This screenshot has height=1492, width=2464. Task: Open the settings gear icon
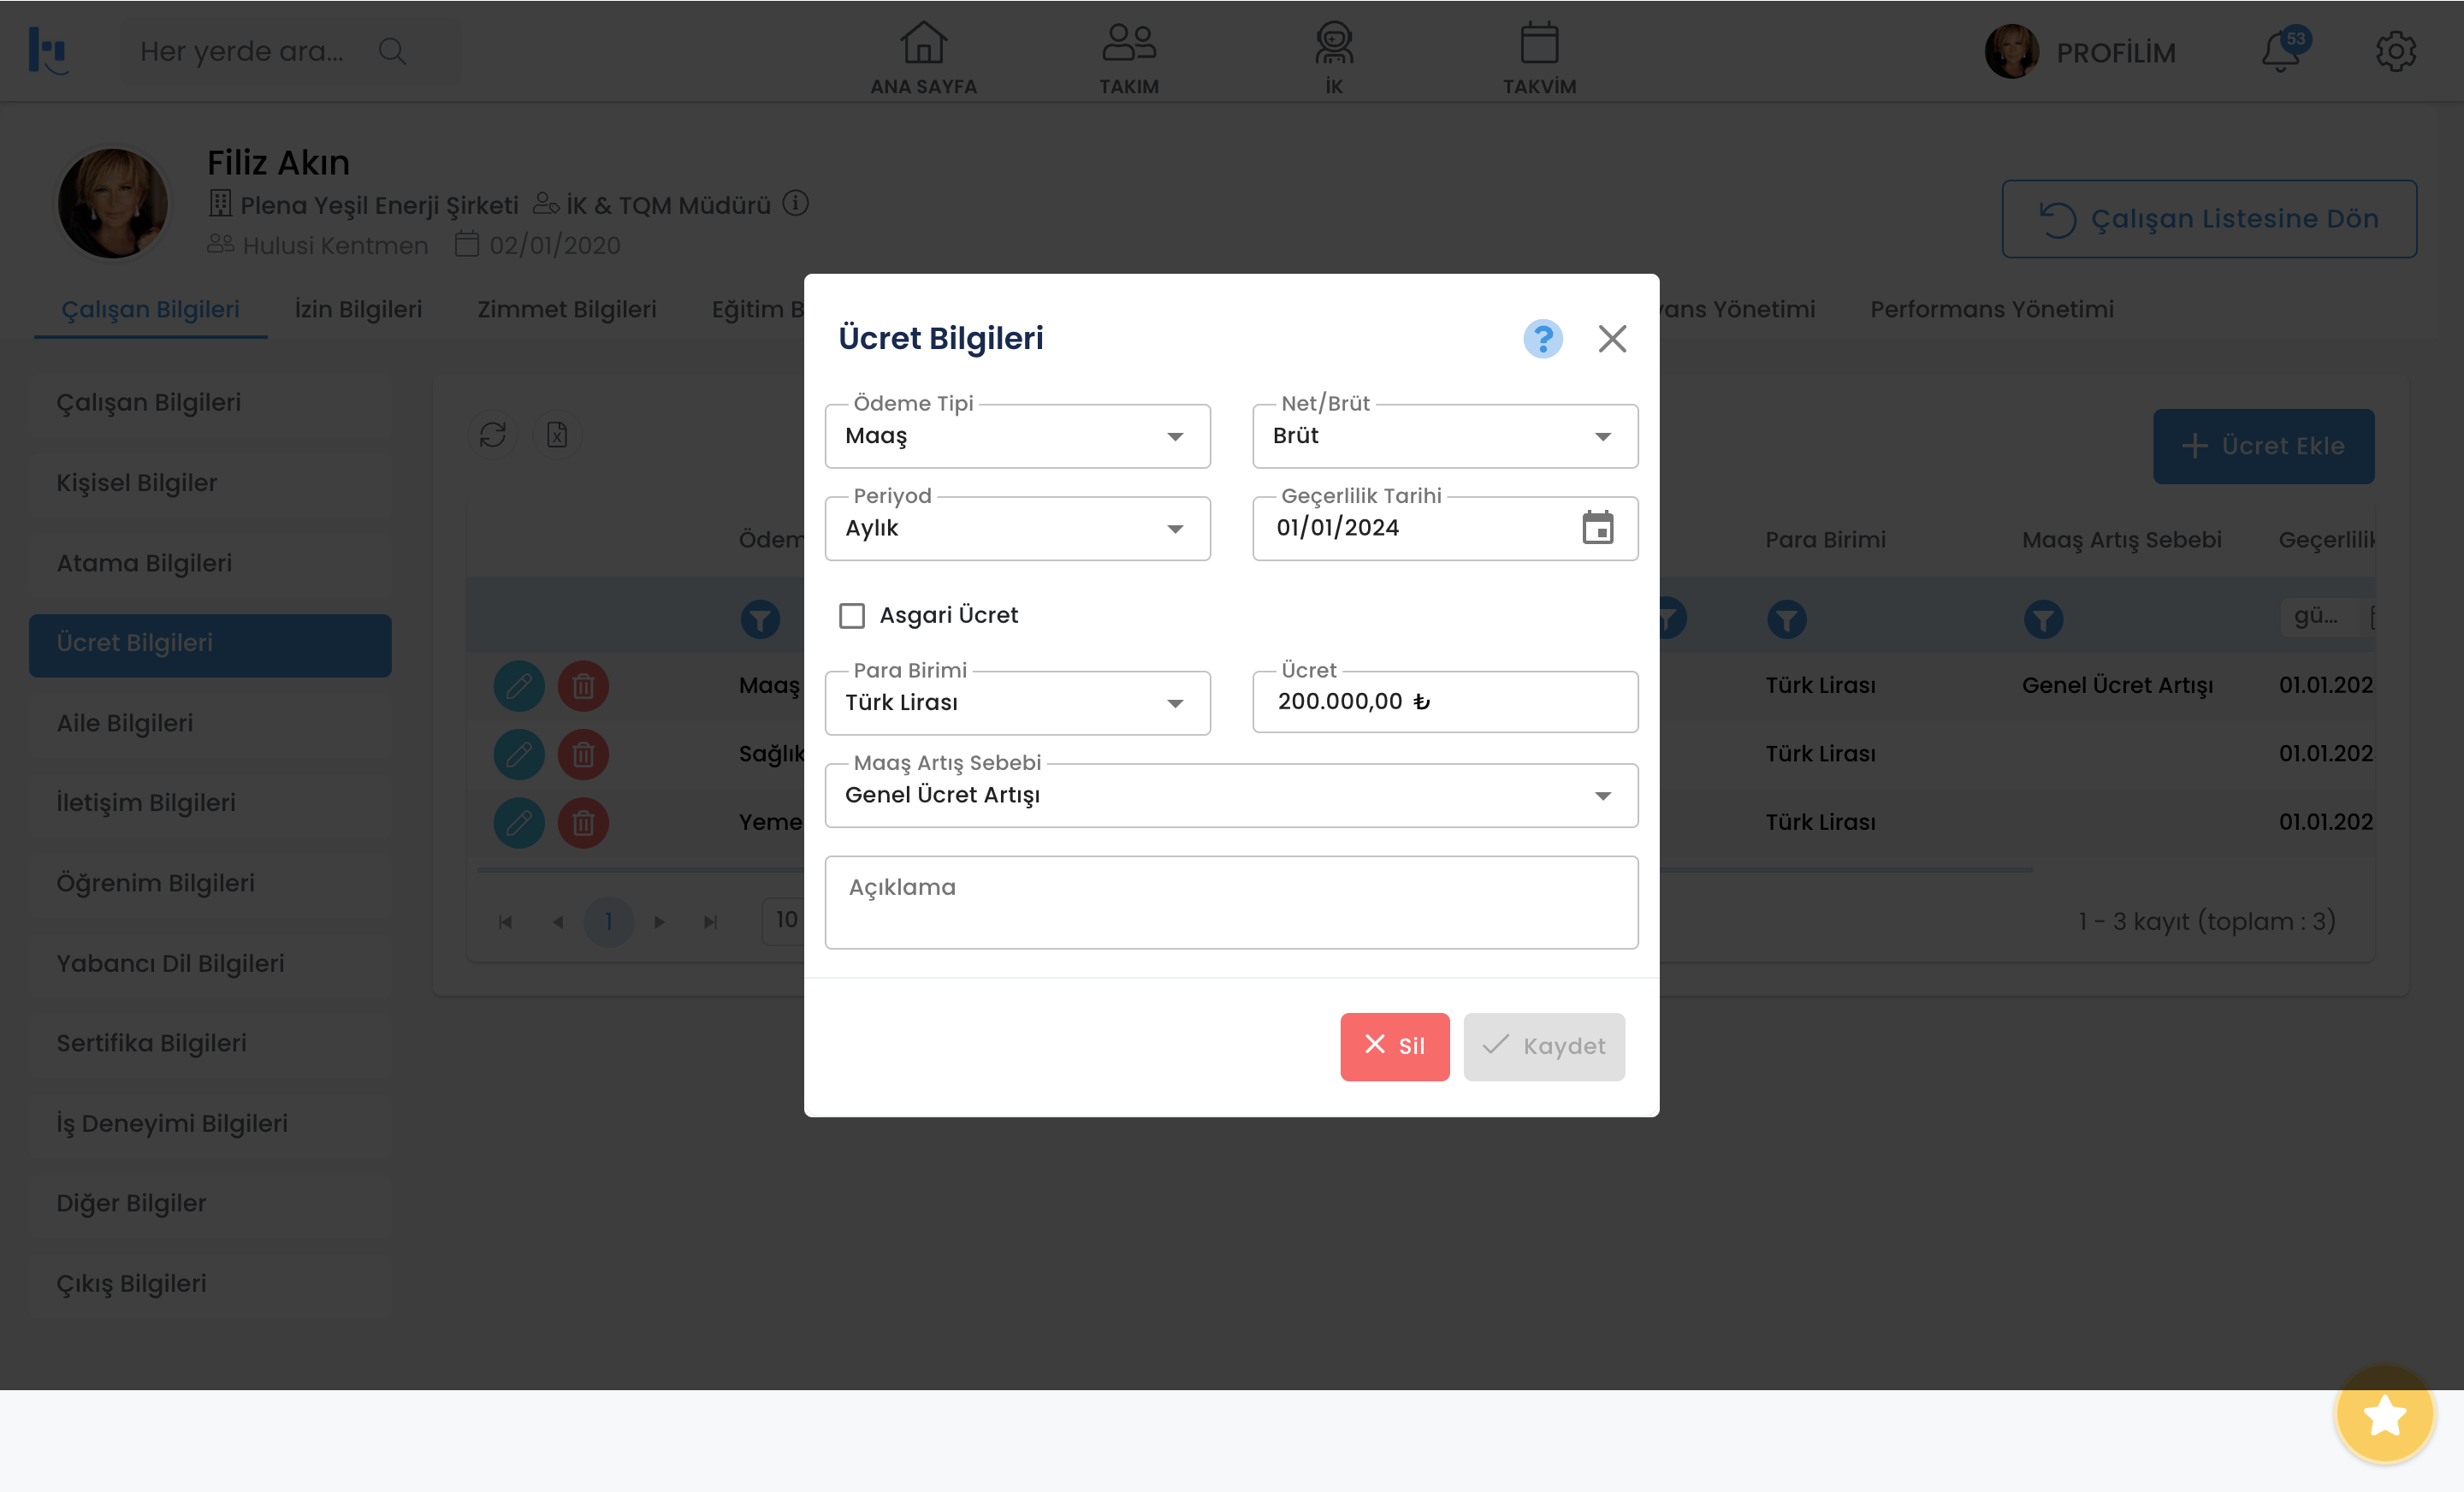(2395, 52)
